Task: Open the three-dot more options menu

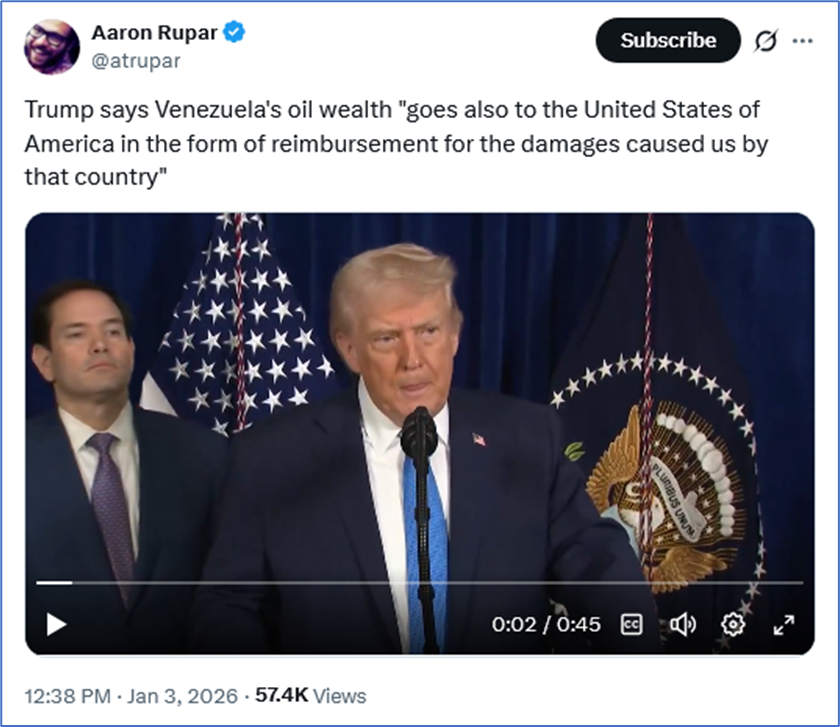Action: pos(802,41)
